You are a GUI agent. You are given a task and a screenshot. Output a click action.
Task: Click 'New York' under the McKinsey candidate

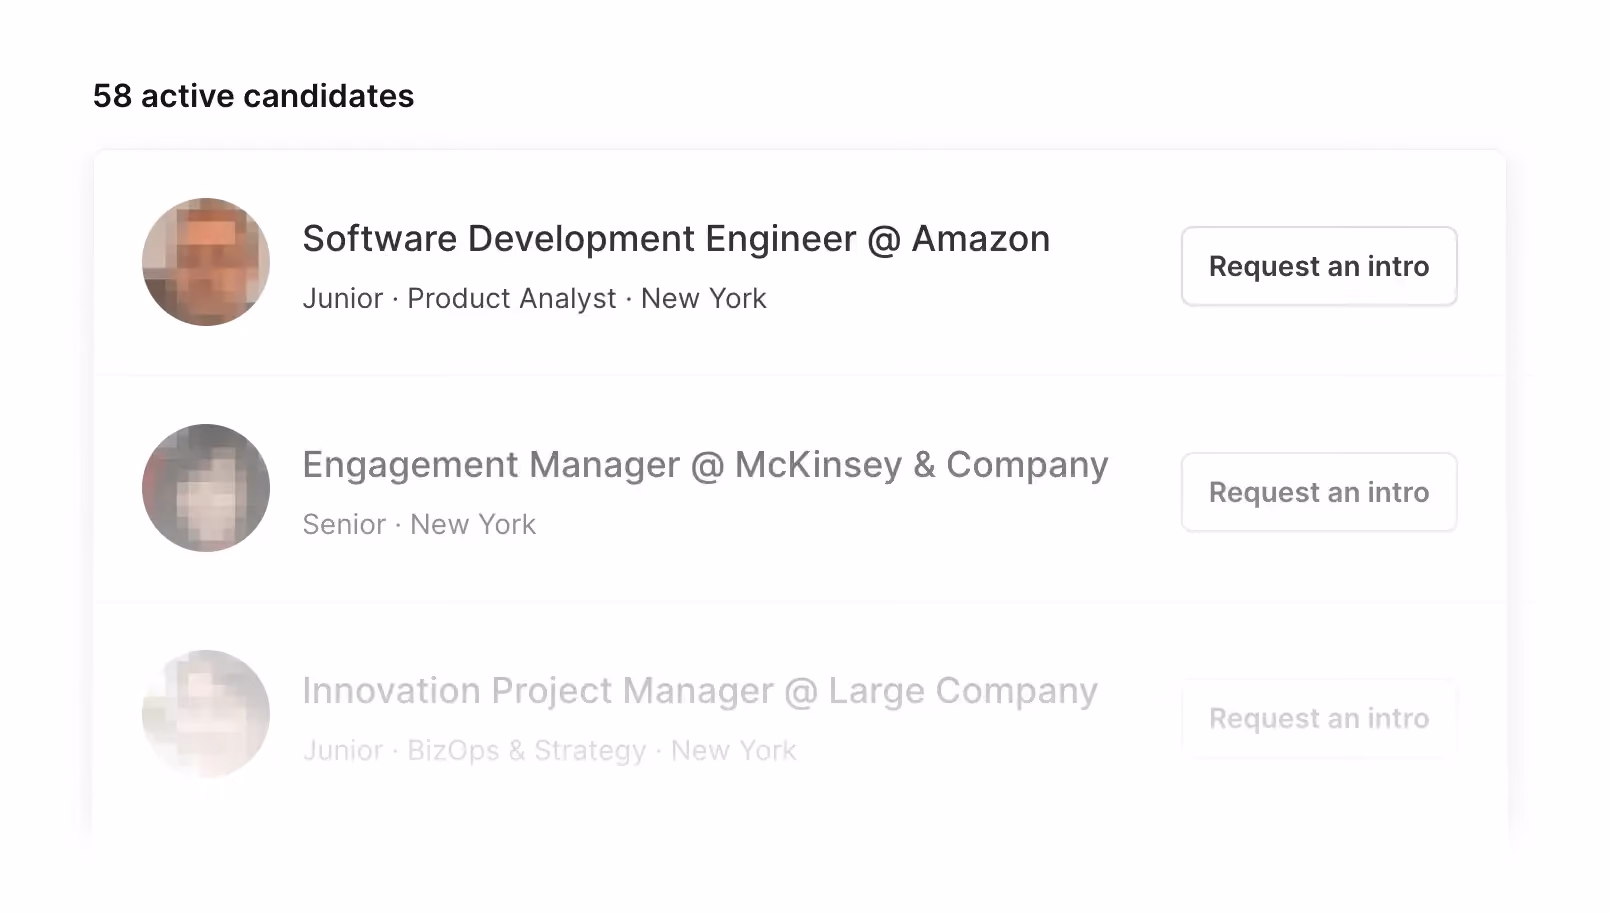click(x=473, y=524)
